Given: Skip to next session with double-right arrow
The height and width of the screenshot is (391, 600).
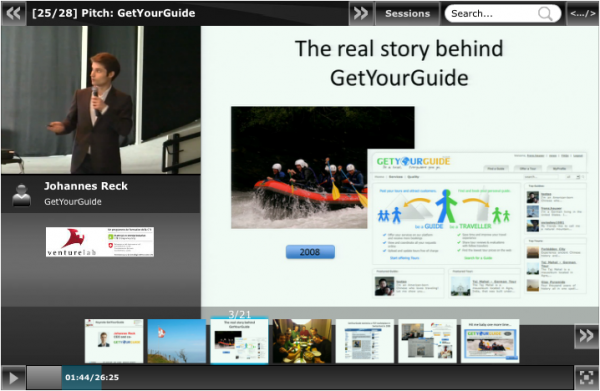Looking at the screenshot, I should tap(360, 13).
